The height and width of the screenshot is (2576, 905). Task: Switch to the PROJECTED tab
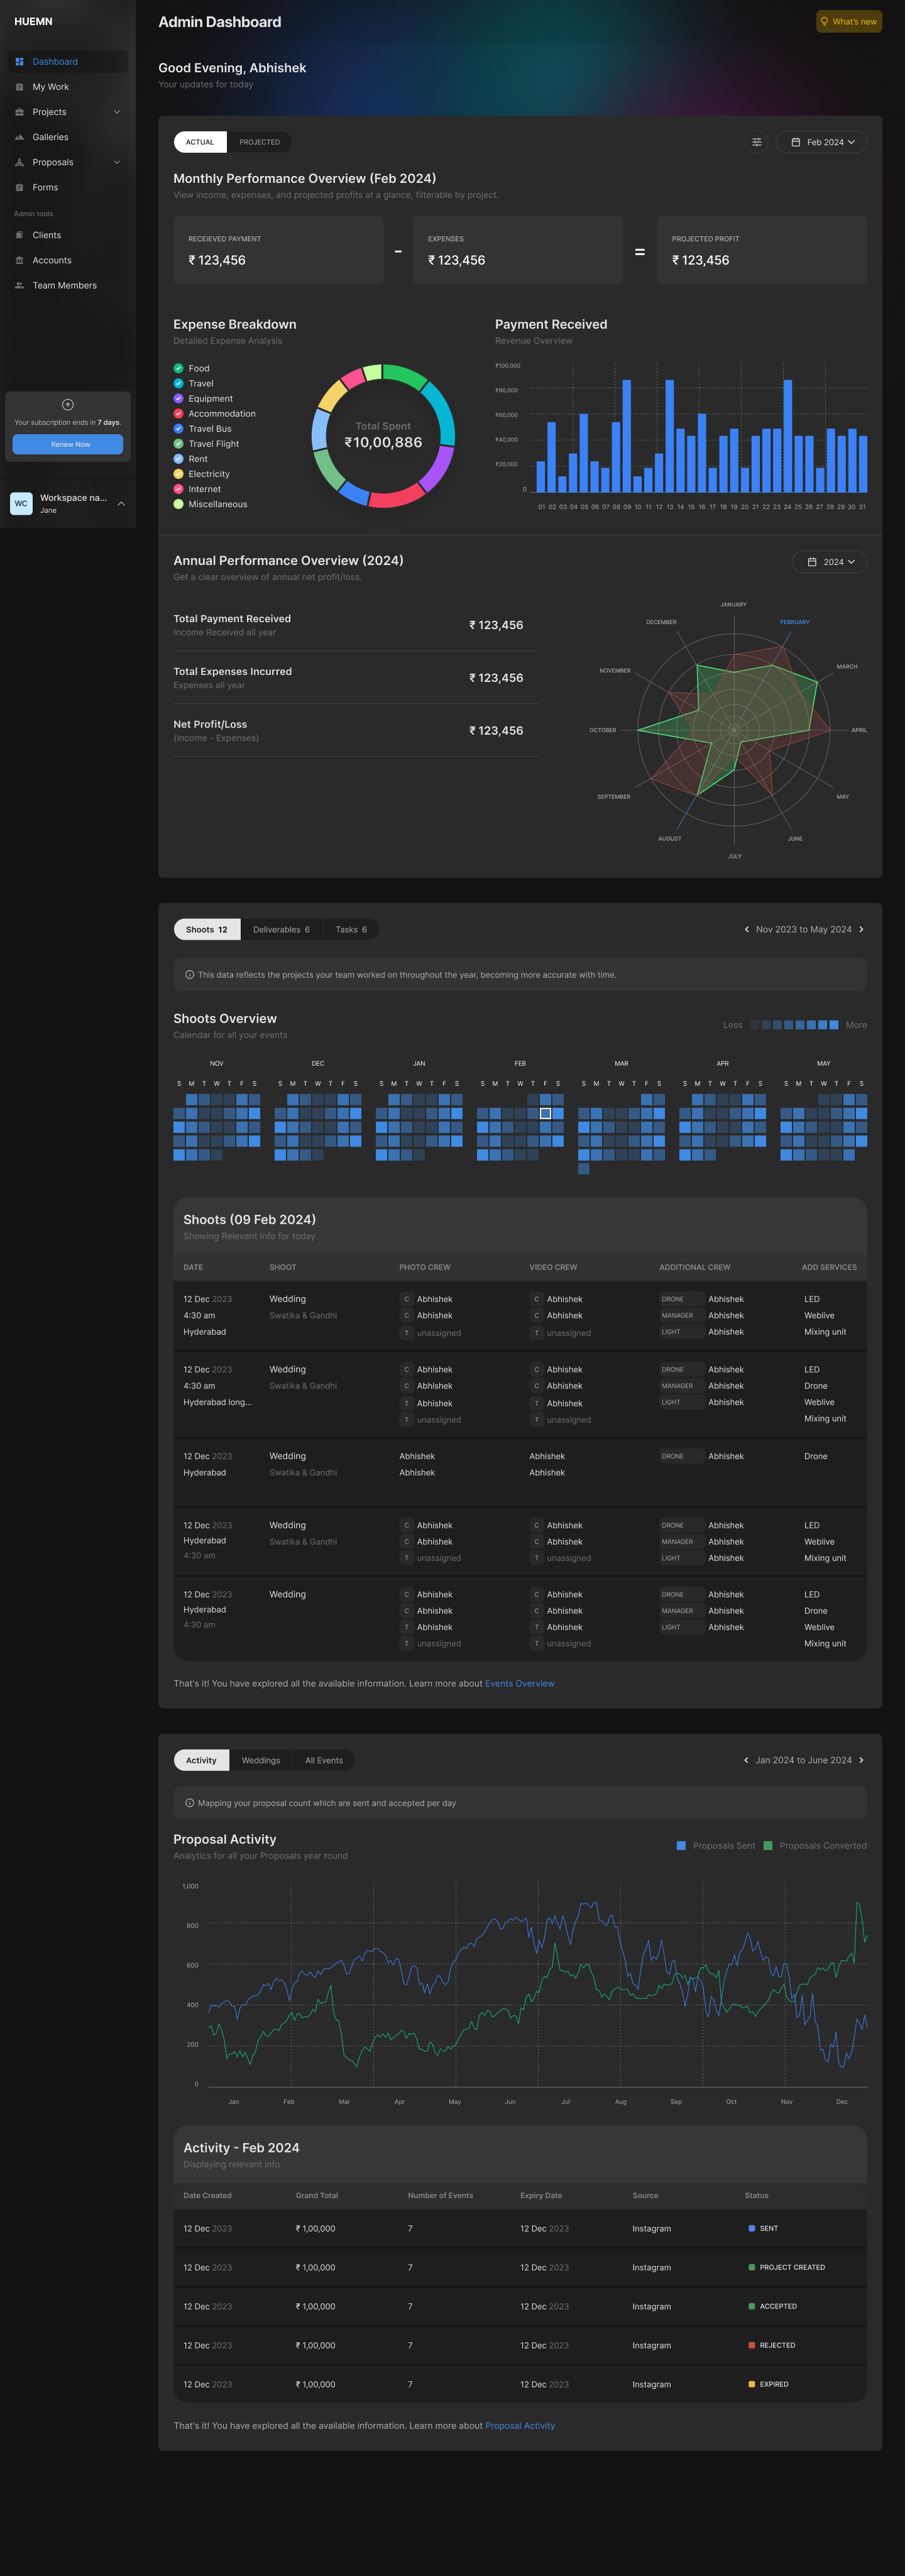pos(260,142)
